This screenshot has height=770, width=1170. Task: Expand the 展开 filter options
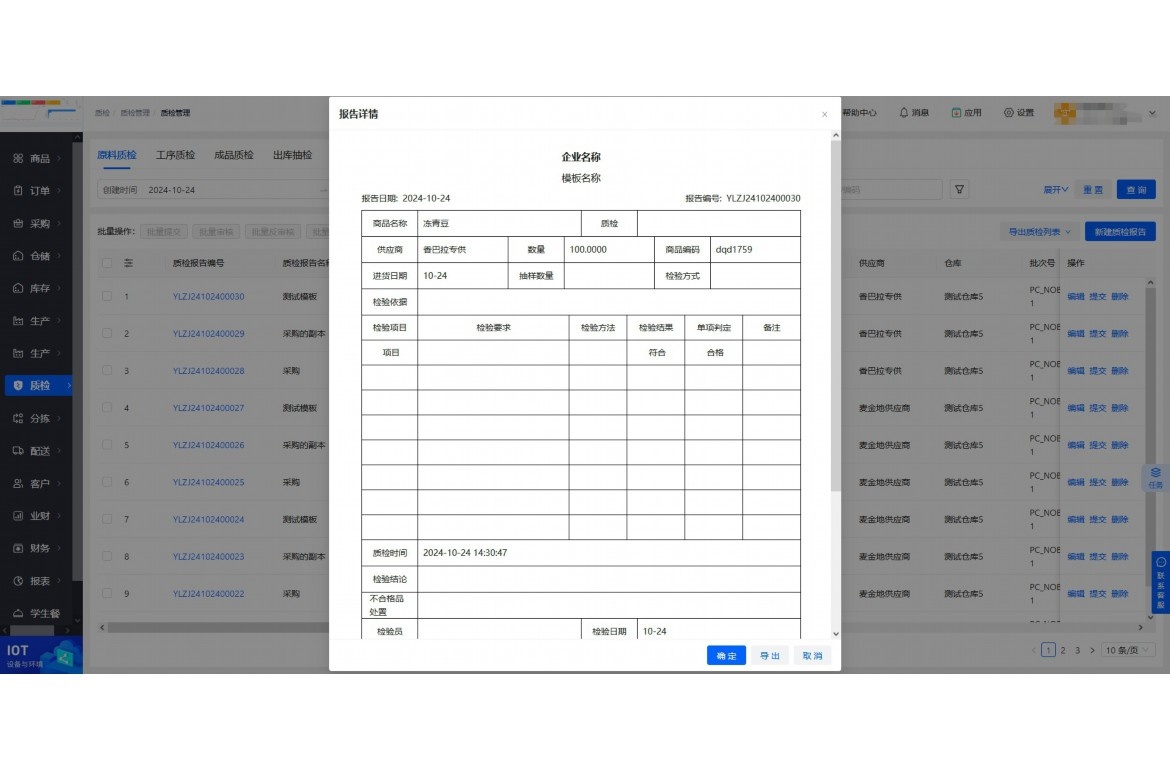1055,190
